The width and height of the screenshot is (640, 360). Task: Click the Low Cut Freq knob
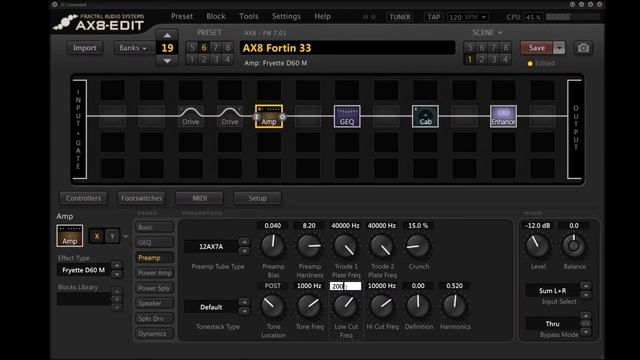(x=345, y=306)
